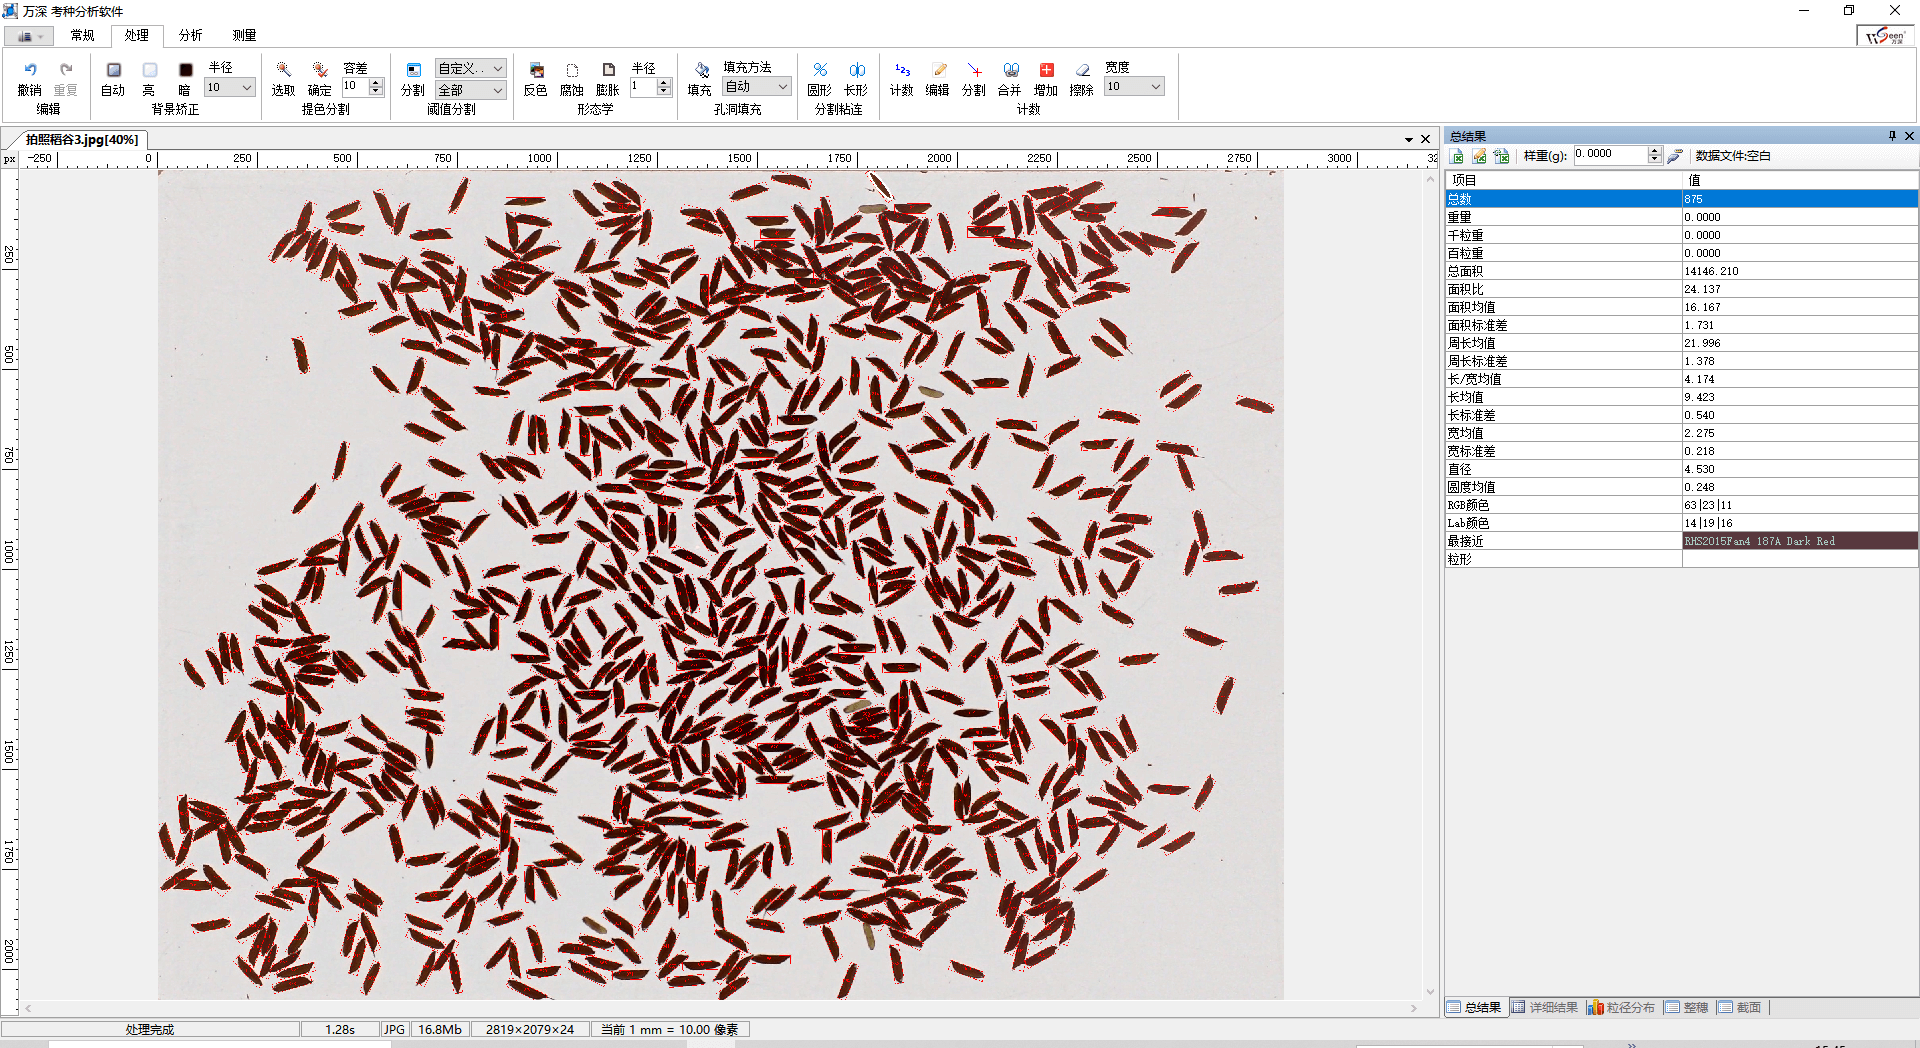Switch to the 分析 ribbon tab
Image resolution: width=1920 pixels, height=1048 pixels.
(x=190, y=35)
